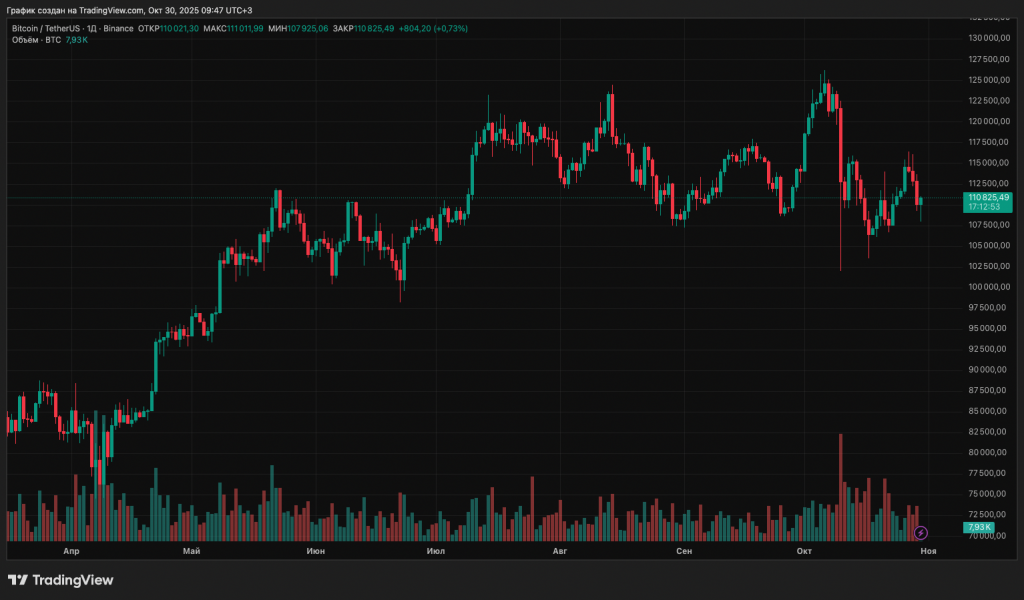This screenshot has height=600, width=1024.
Task: Click the Сен label on the time axis
Action: click(684, 551)
